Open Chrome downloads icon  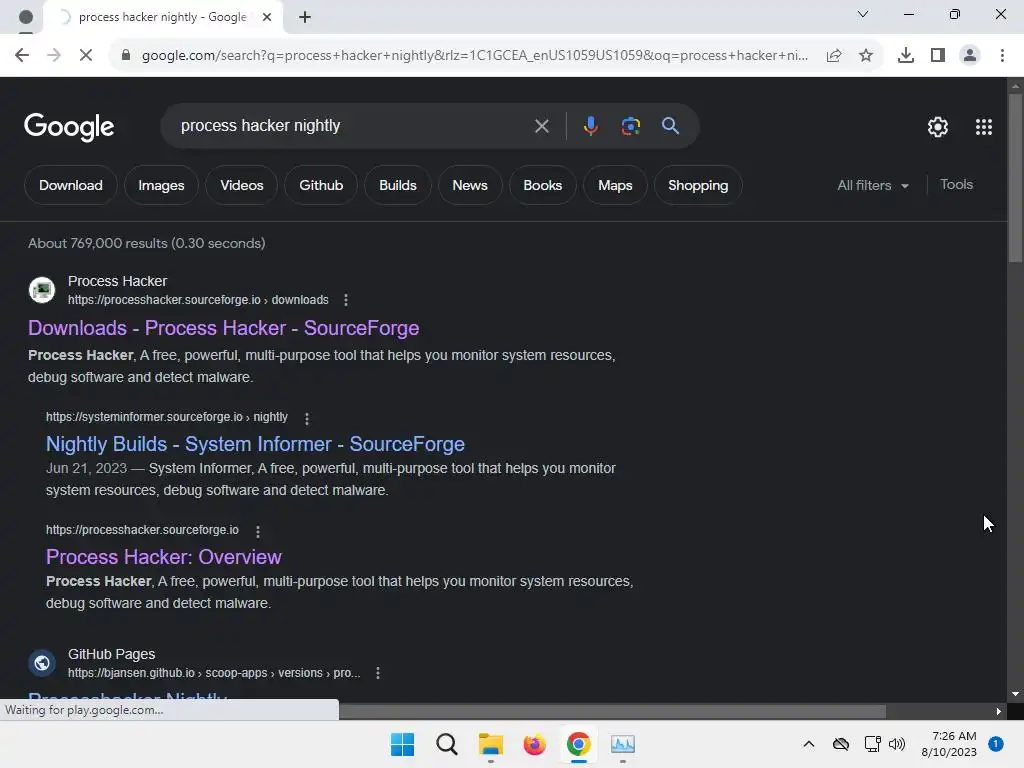coord(905,56)
